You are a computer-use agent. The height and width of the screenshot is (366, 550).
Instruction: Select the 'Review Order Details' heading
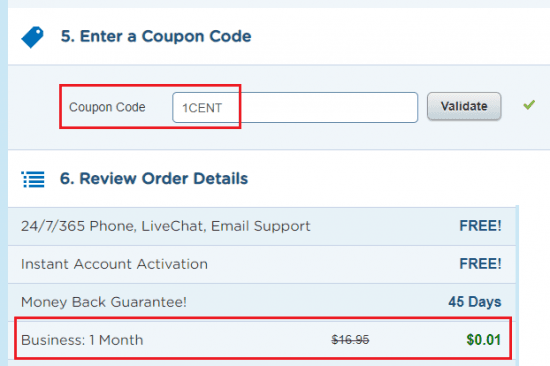(154, 179)
